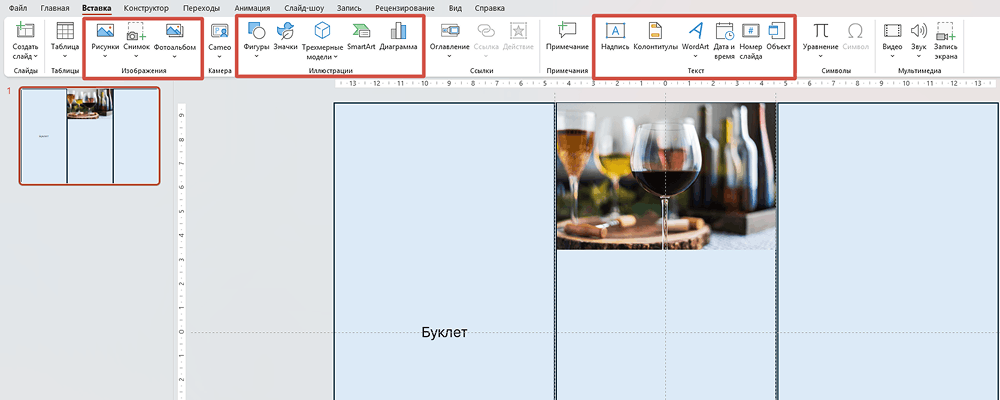Viewport: 1000px width, 400px height.
Task: Insert a Диаграмма chart
Action: [398, 35]
